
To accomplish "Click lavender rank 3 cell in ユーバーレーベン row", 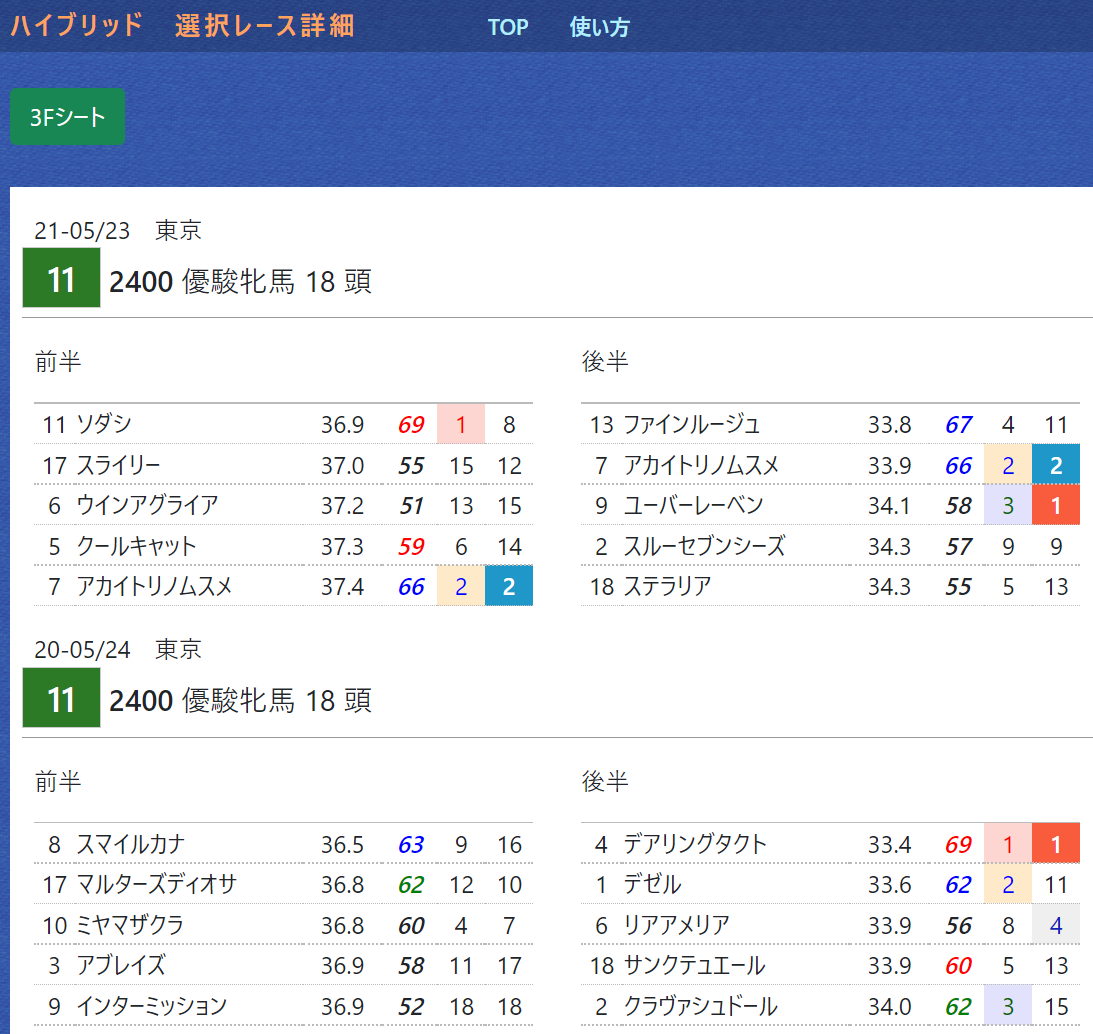I will (x=1008, y=505).
